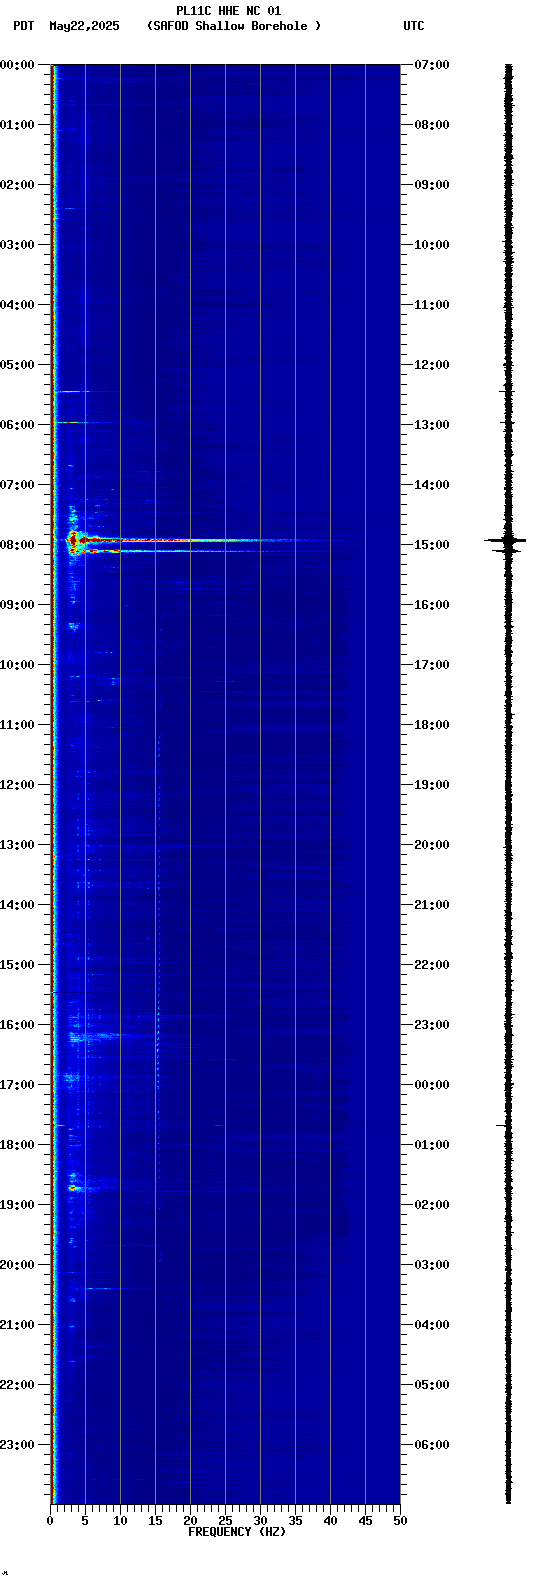Viewport: 552px width, 1584px height.
Task: Click the UTC timezone label
Action: (x=414, y=26)
